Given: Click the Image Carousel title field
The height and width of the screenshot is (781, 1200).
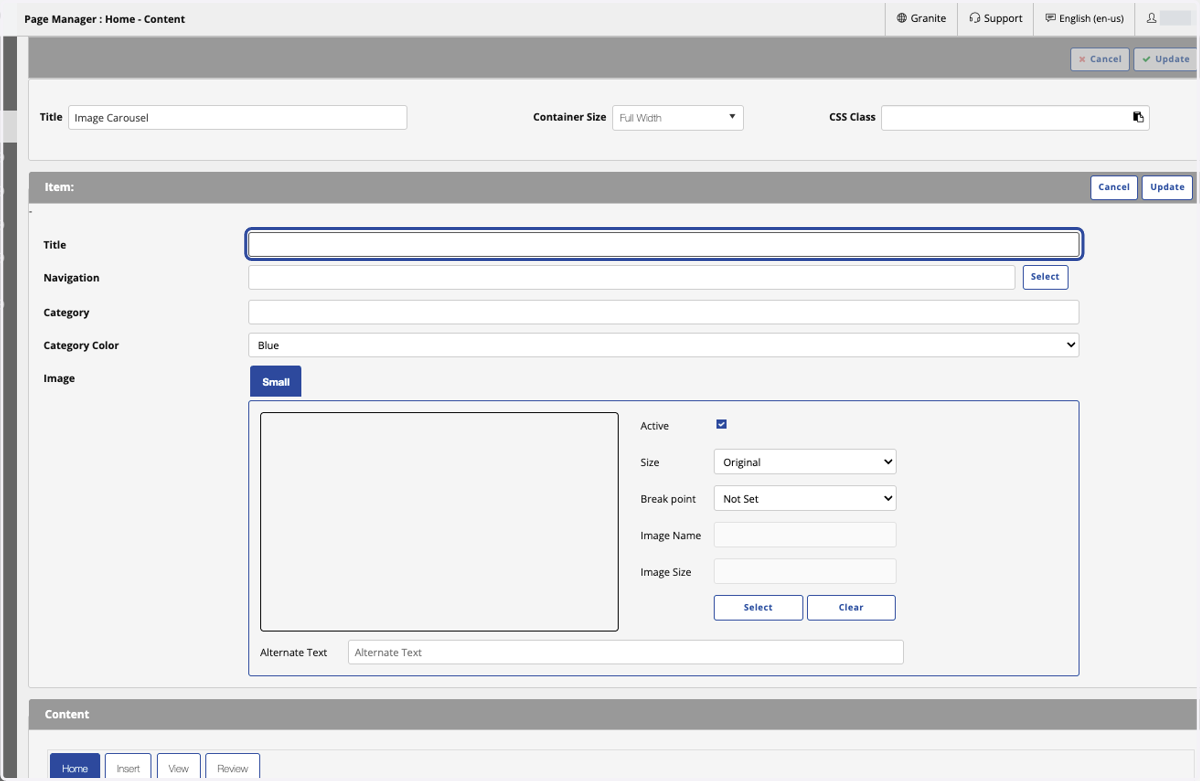Looking at the screenshot, I should 237,117.
